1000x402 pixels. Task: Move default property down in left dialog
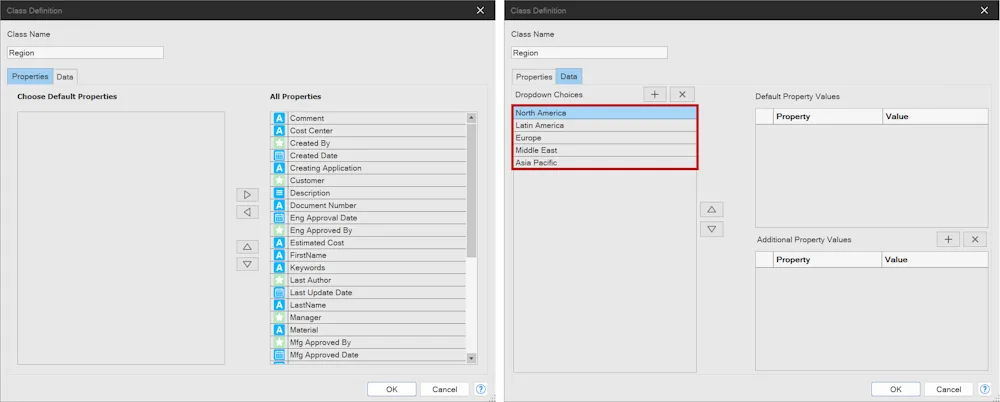pos(247,264)
